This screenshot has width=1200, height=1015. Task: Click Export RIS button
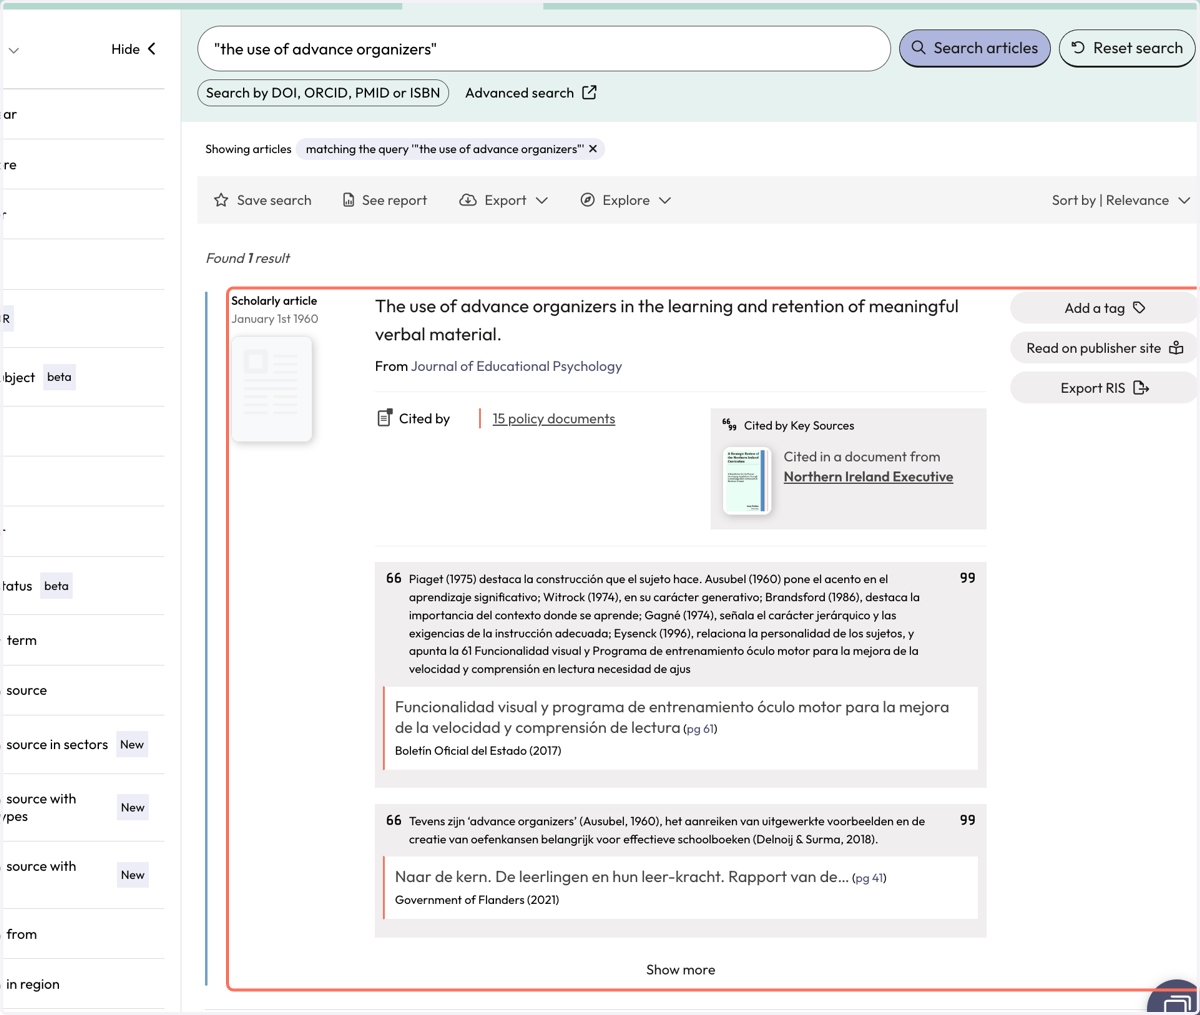coord(1104,388)
